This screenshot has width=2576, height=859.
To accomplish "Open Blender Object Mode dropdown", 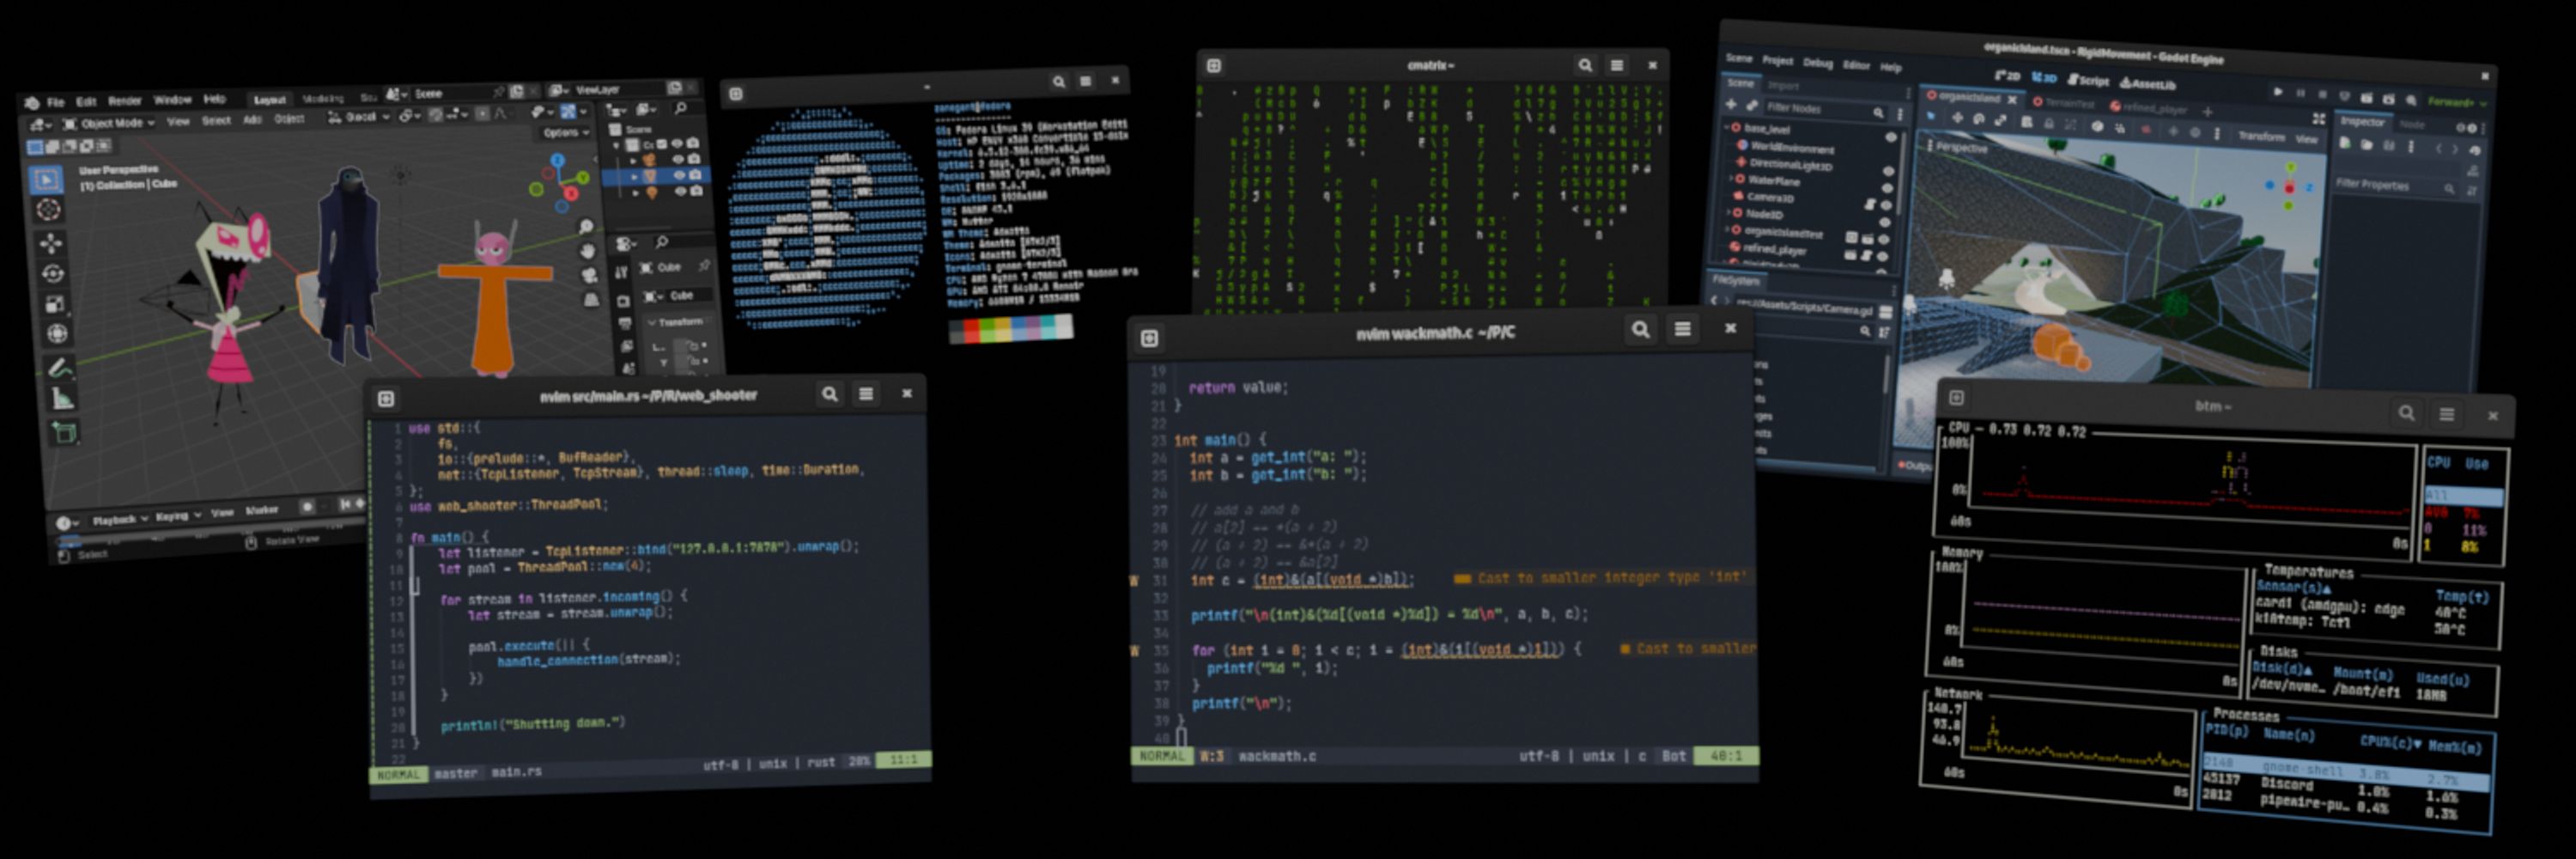I will [109, 124].
